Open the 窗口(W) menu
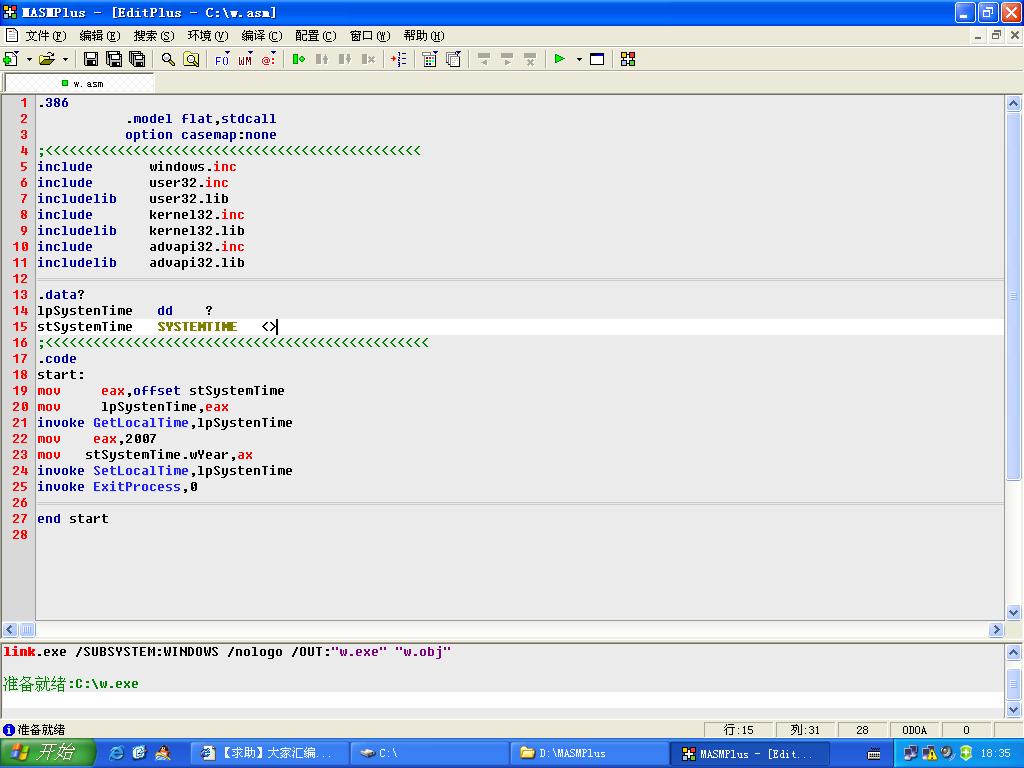 [370, 36]
